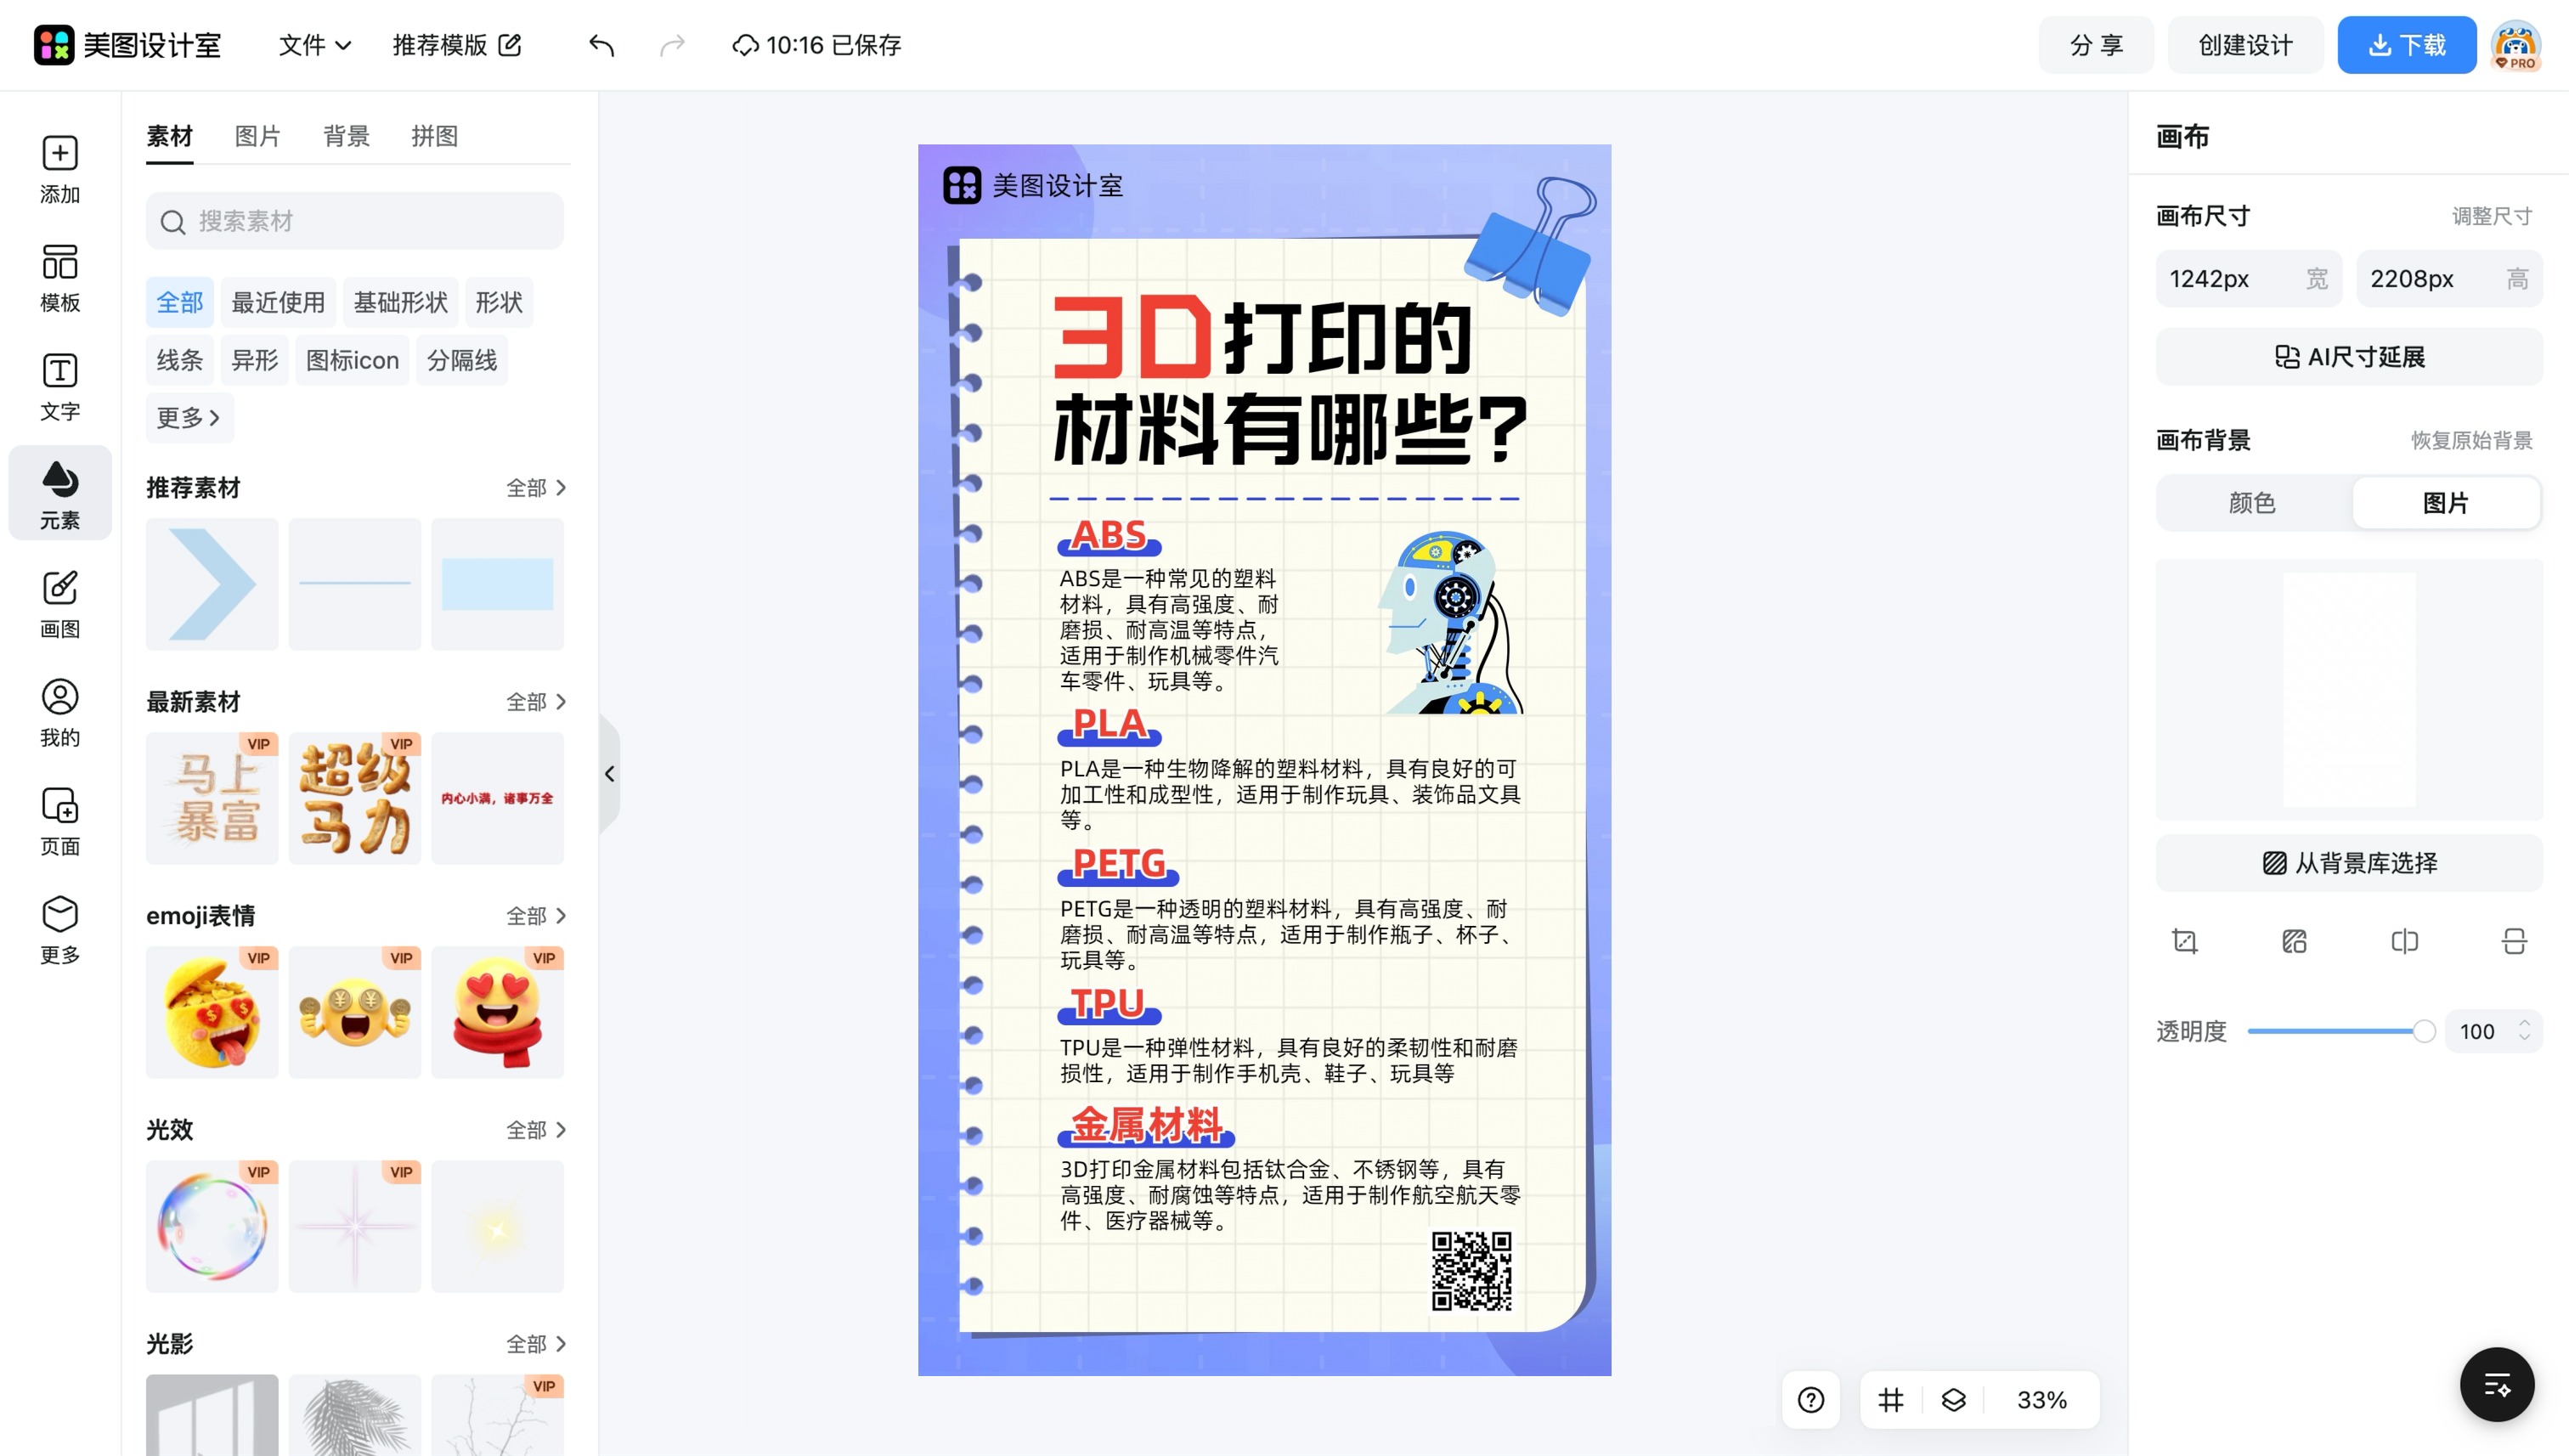The width and height of the screenshot is (2569, 1456).
Task: Click the 分享 share button
Action: click(x=2096, y=45)
